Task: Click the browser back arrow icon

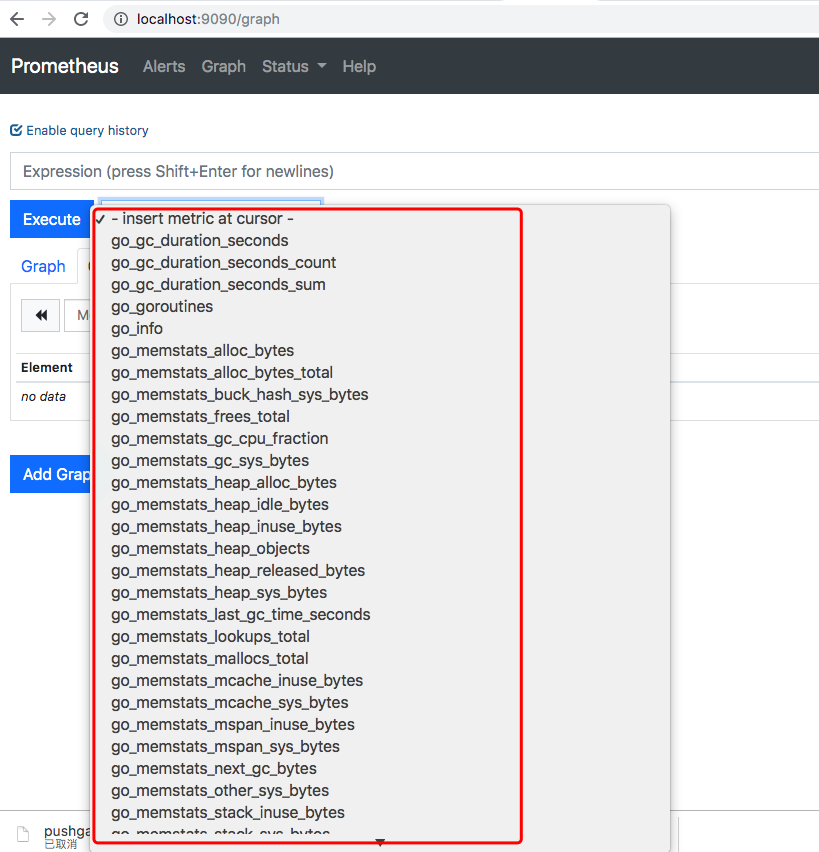Action: tap(17, 20)
